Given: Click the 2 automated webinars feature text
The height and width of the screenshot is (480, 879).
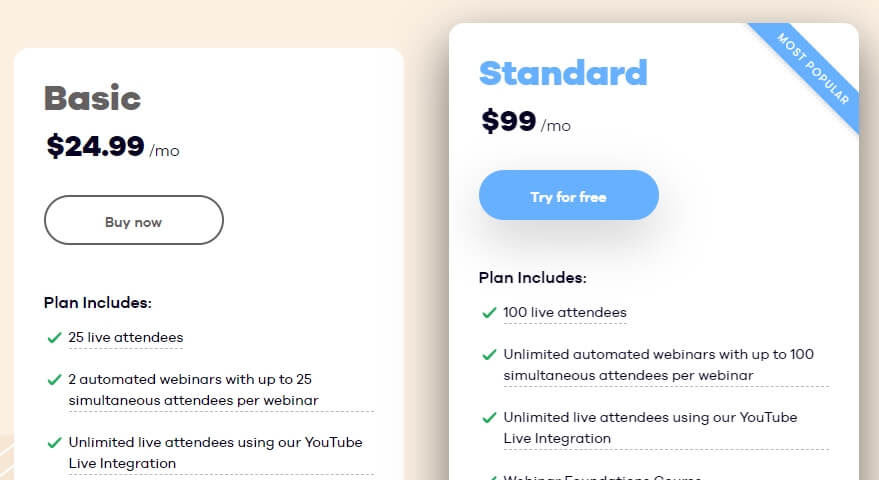Looking at the screenshot, I should [x=198, y=390].
